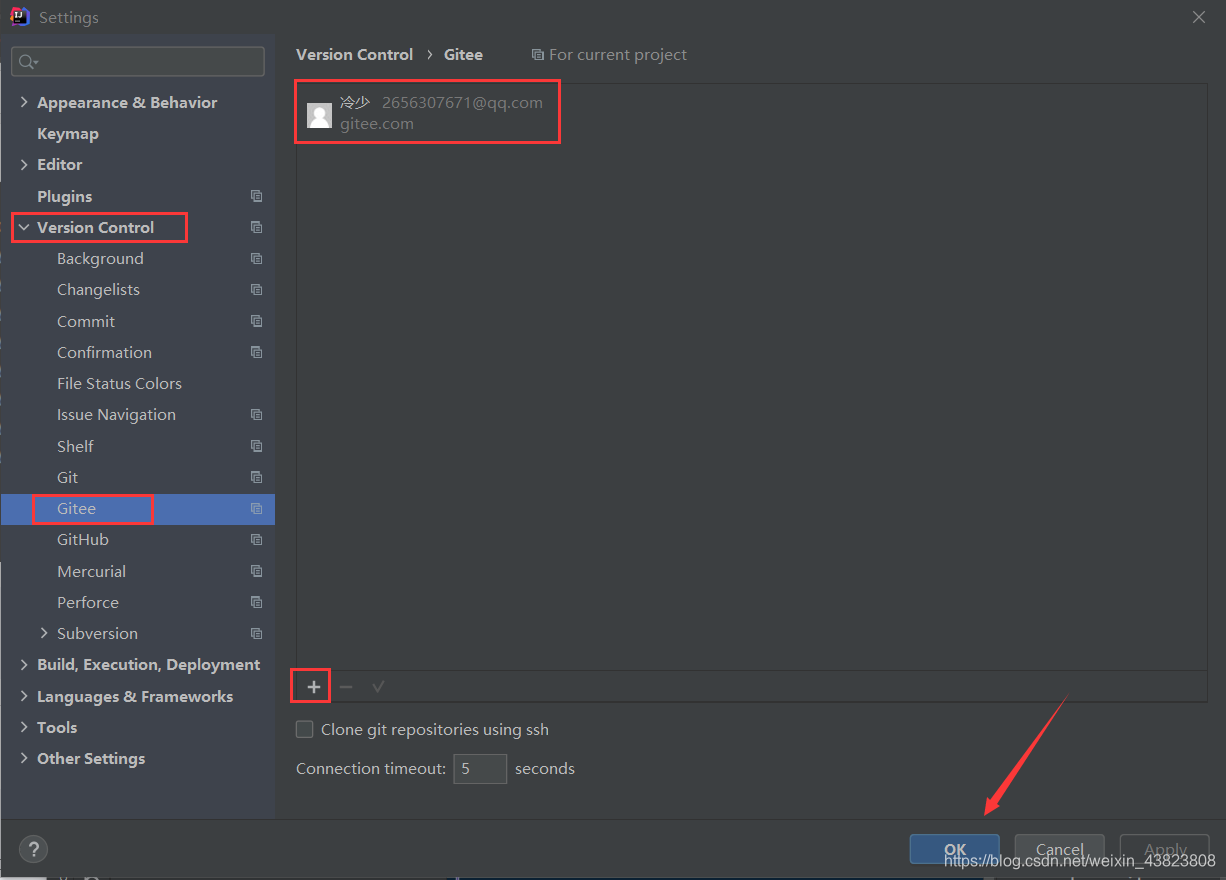Click the IntelliJ logo in title bar
Screen dimensions: 1226x880
tap(19, 17)
